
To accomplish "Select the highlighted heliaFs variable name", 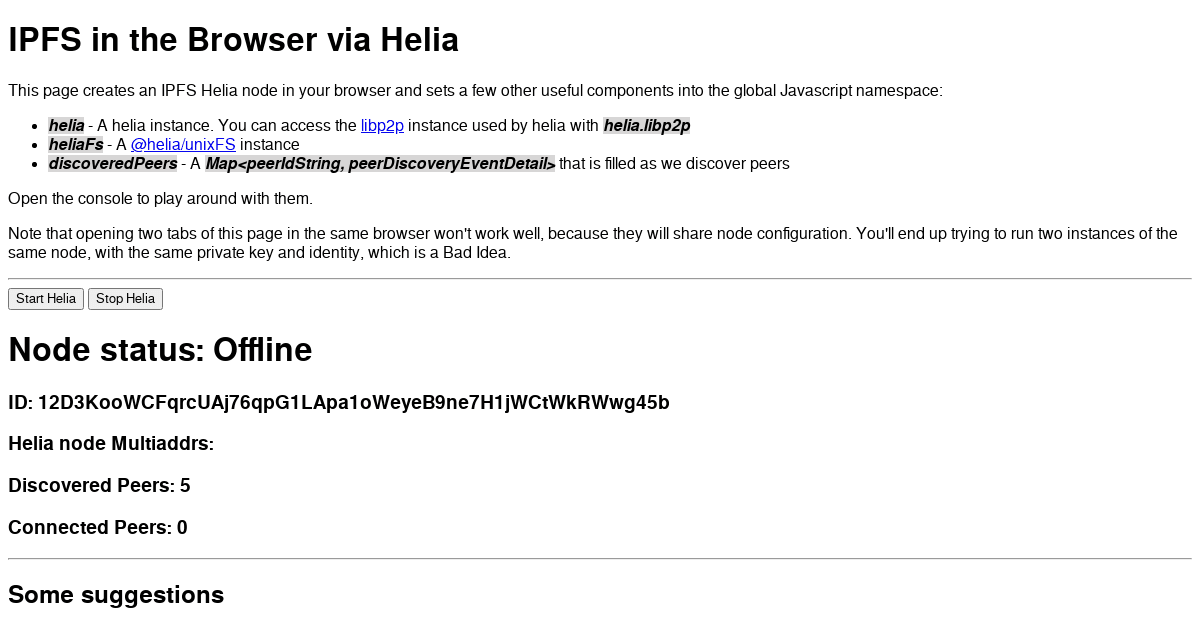I will [77, 144].
